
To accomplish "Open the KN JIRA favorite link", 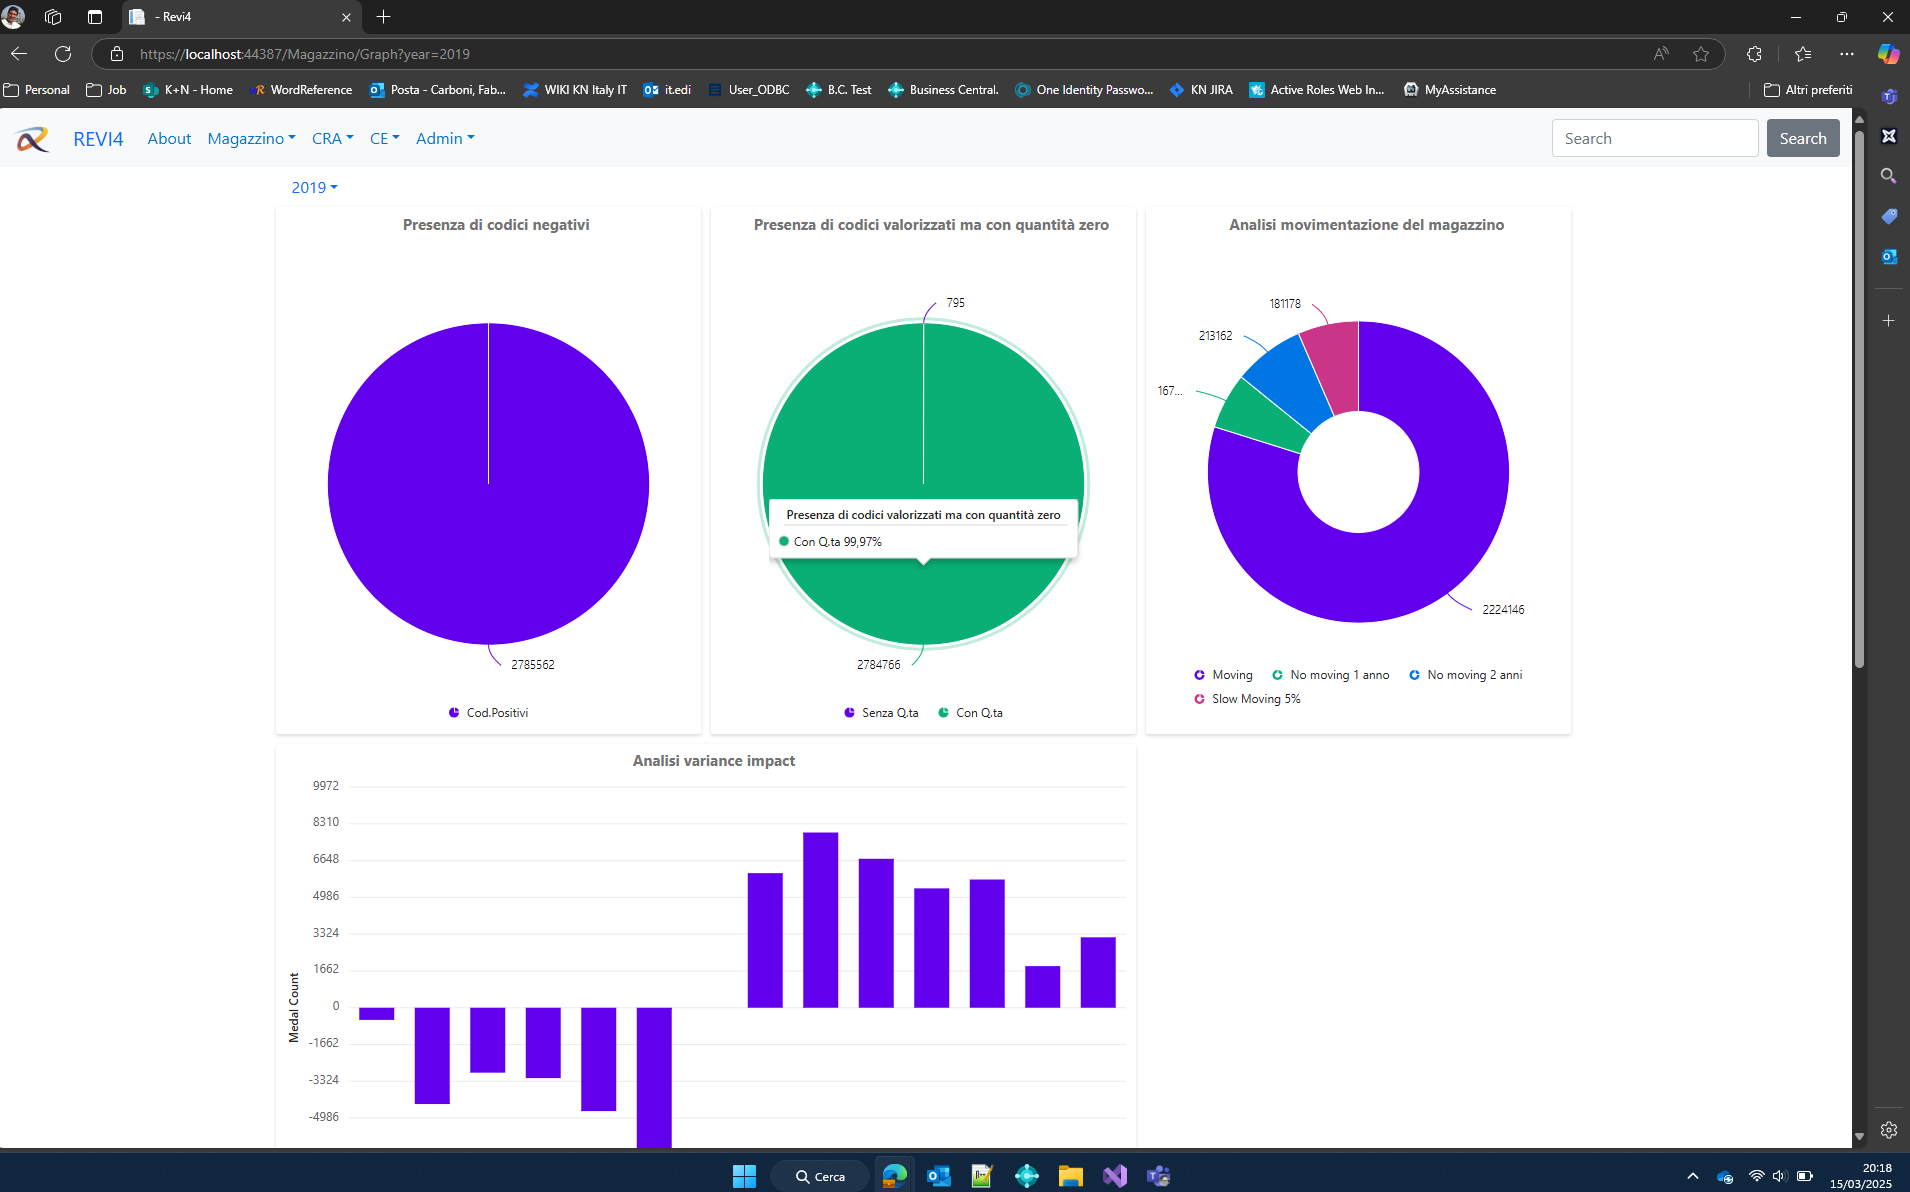I will click(1201, 90).
